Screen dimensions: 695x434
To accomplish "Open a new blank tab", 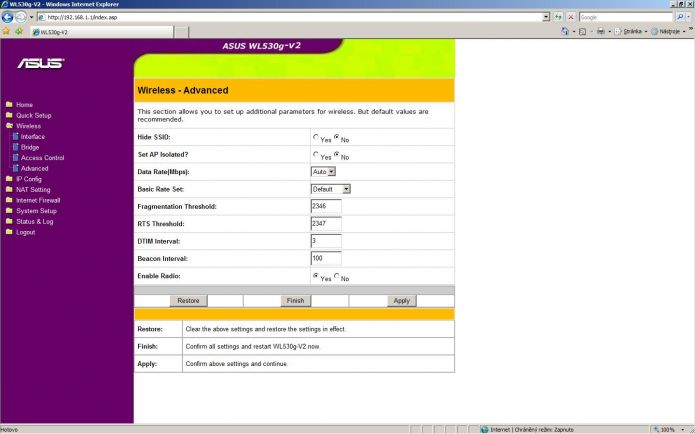I will (181, 32).
